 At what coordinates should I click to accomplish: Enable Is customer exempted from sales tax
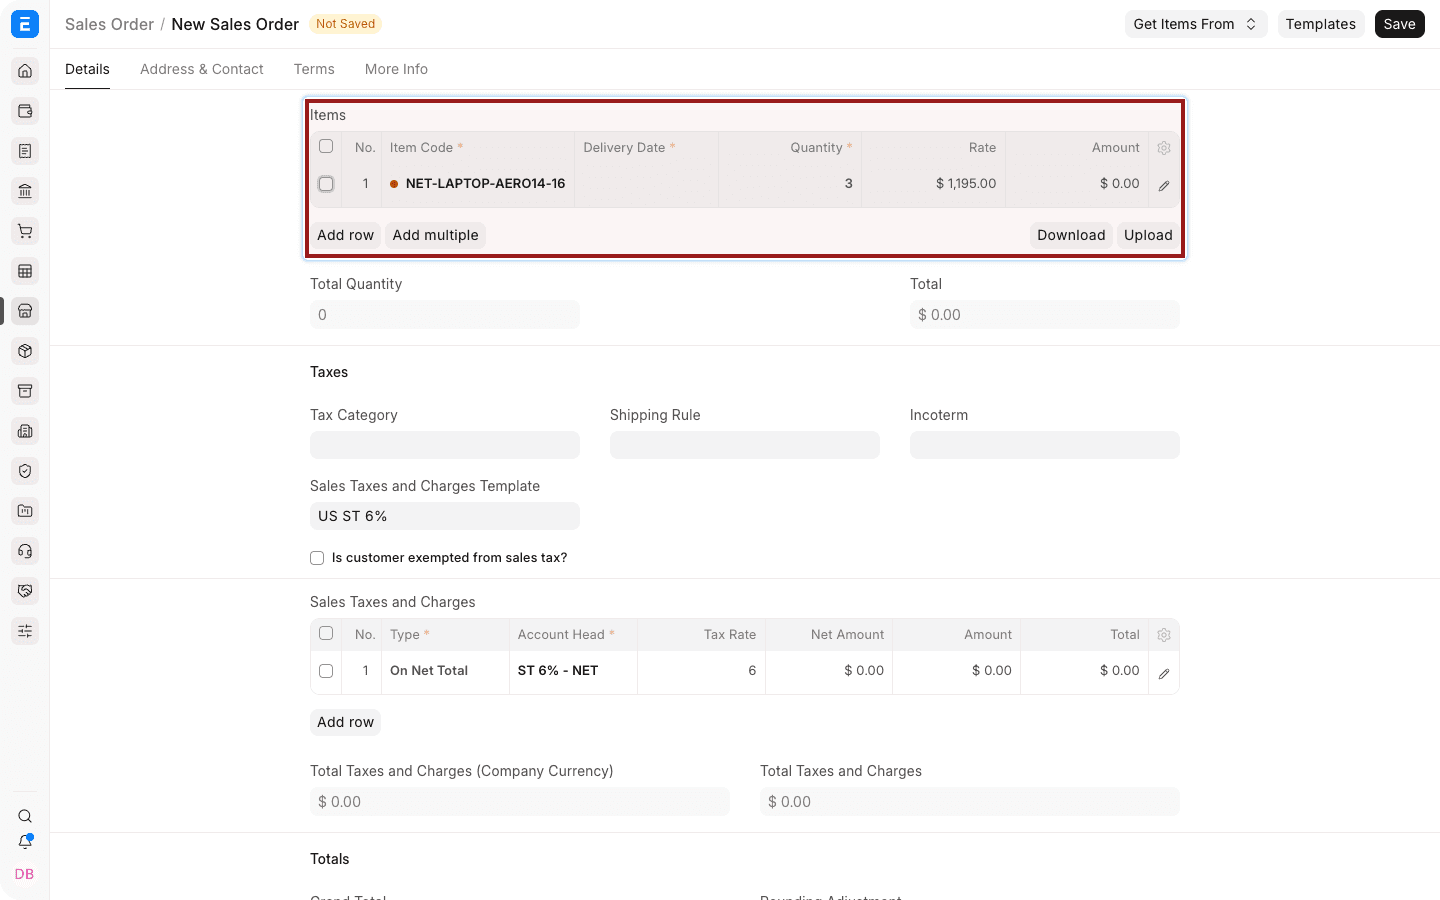tap(317, 558)
